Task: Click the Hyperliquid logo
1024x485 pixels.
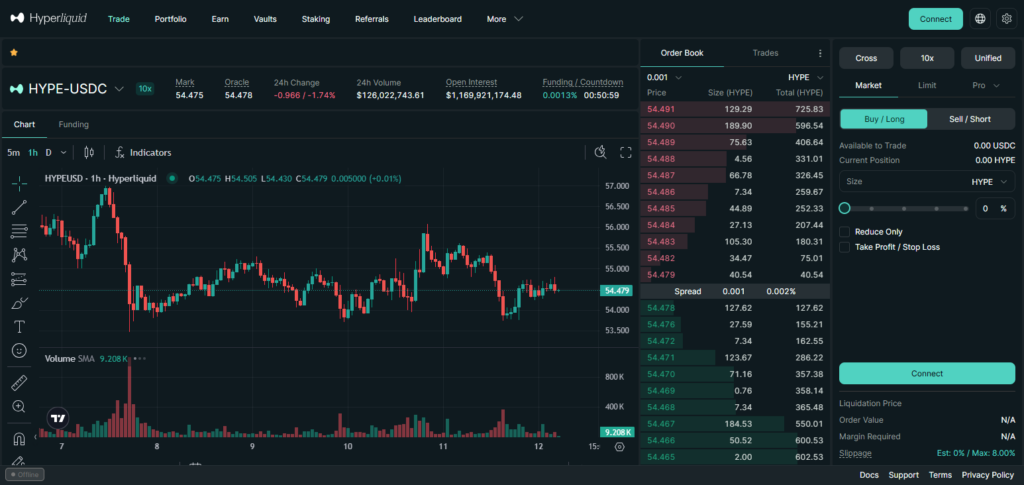Action: [x=48, y=18]
